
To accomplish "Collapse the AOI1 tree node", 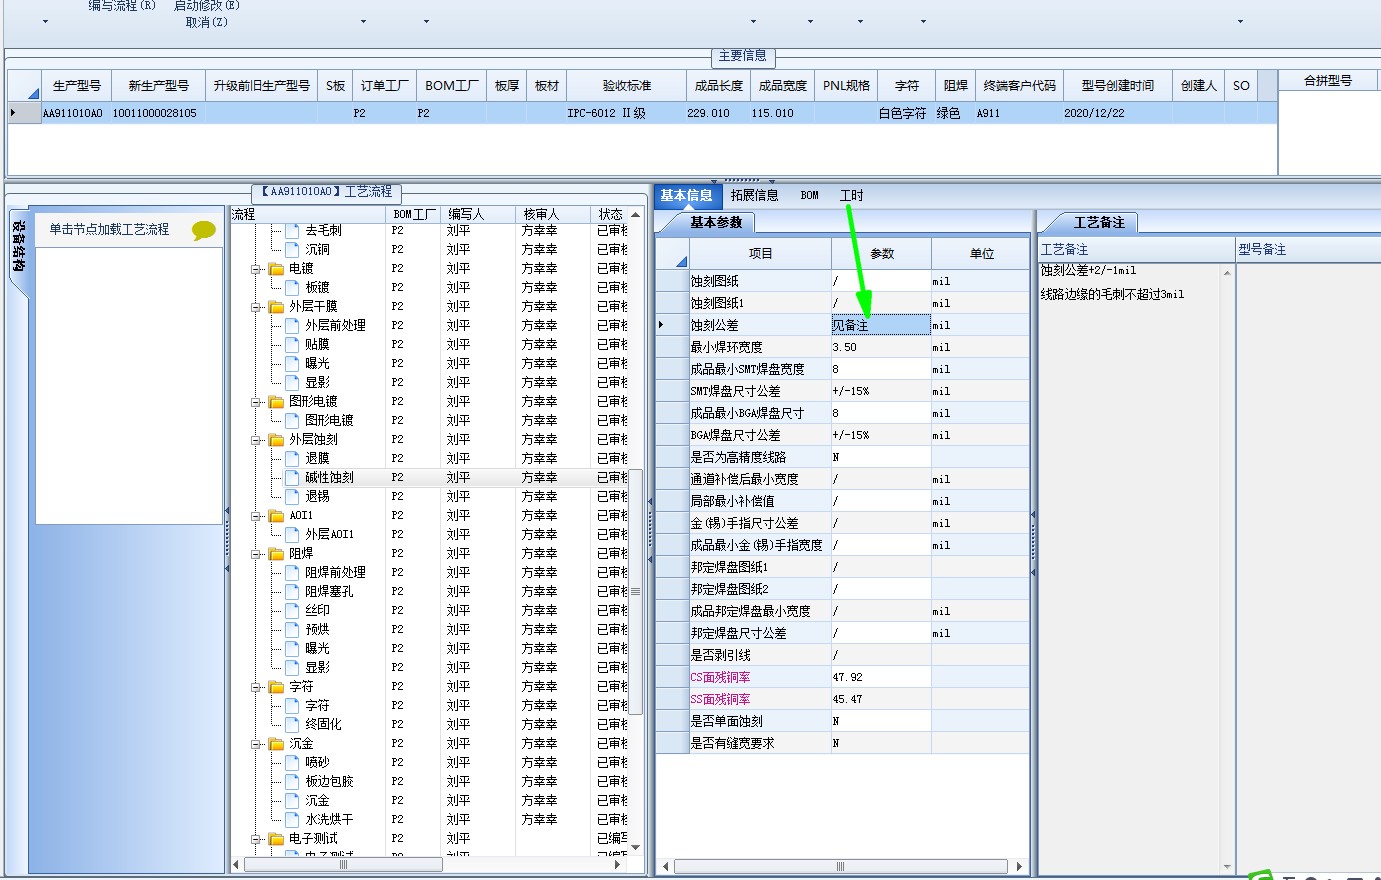I will pyautogui.click(x=256, y=516).
